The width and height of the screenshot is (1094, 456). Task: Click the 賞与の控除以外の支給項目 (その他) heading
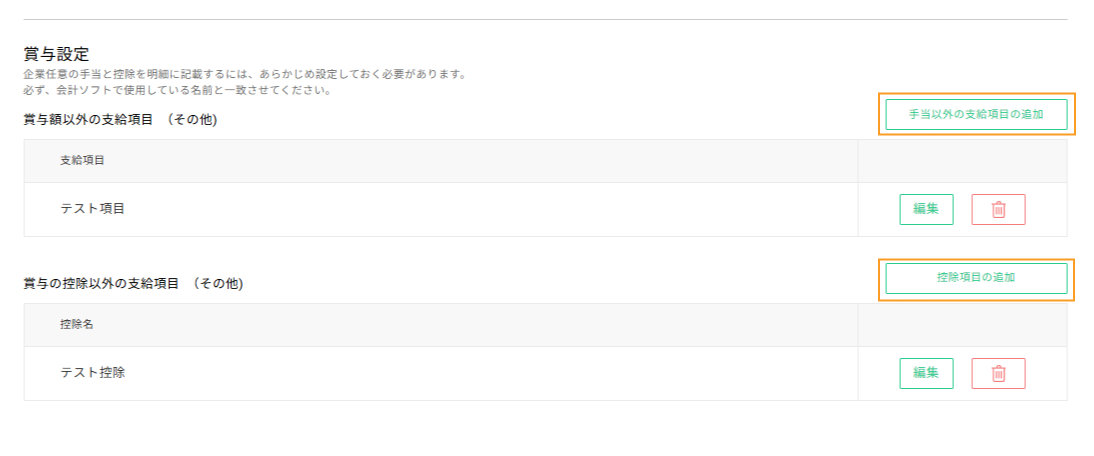(133, 284)
